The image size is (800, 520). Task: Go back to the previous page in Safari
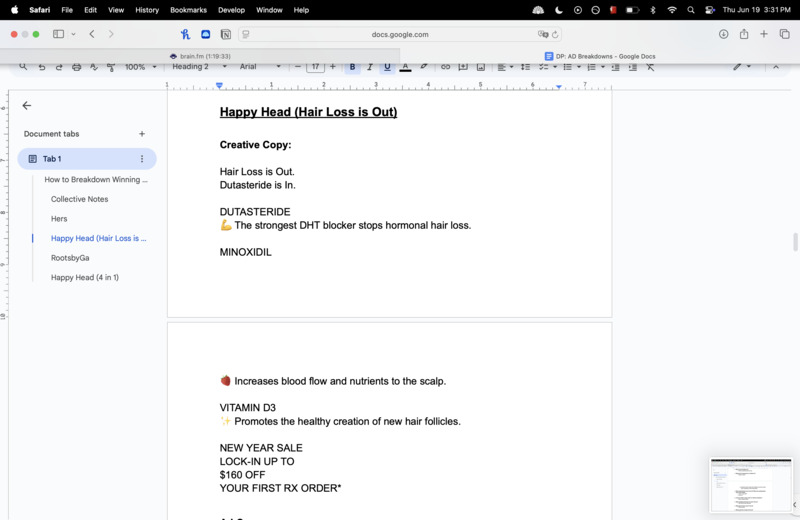[92, 34]
